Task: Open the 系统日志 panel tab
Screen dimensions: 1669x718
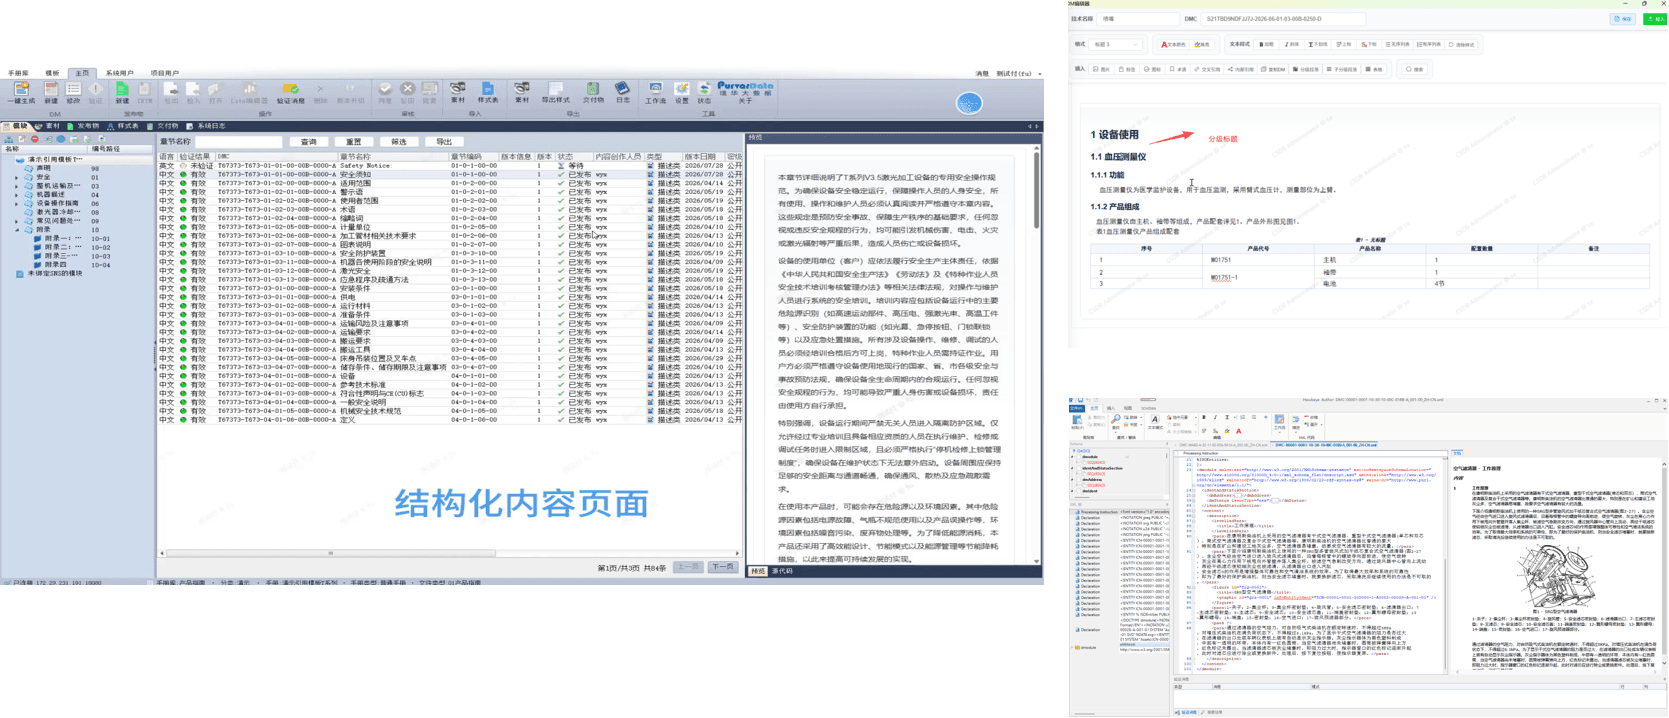Action: 207,127
